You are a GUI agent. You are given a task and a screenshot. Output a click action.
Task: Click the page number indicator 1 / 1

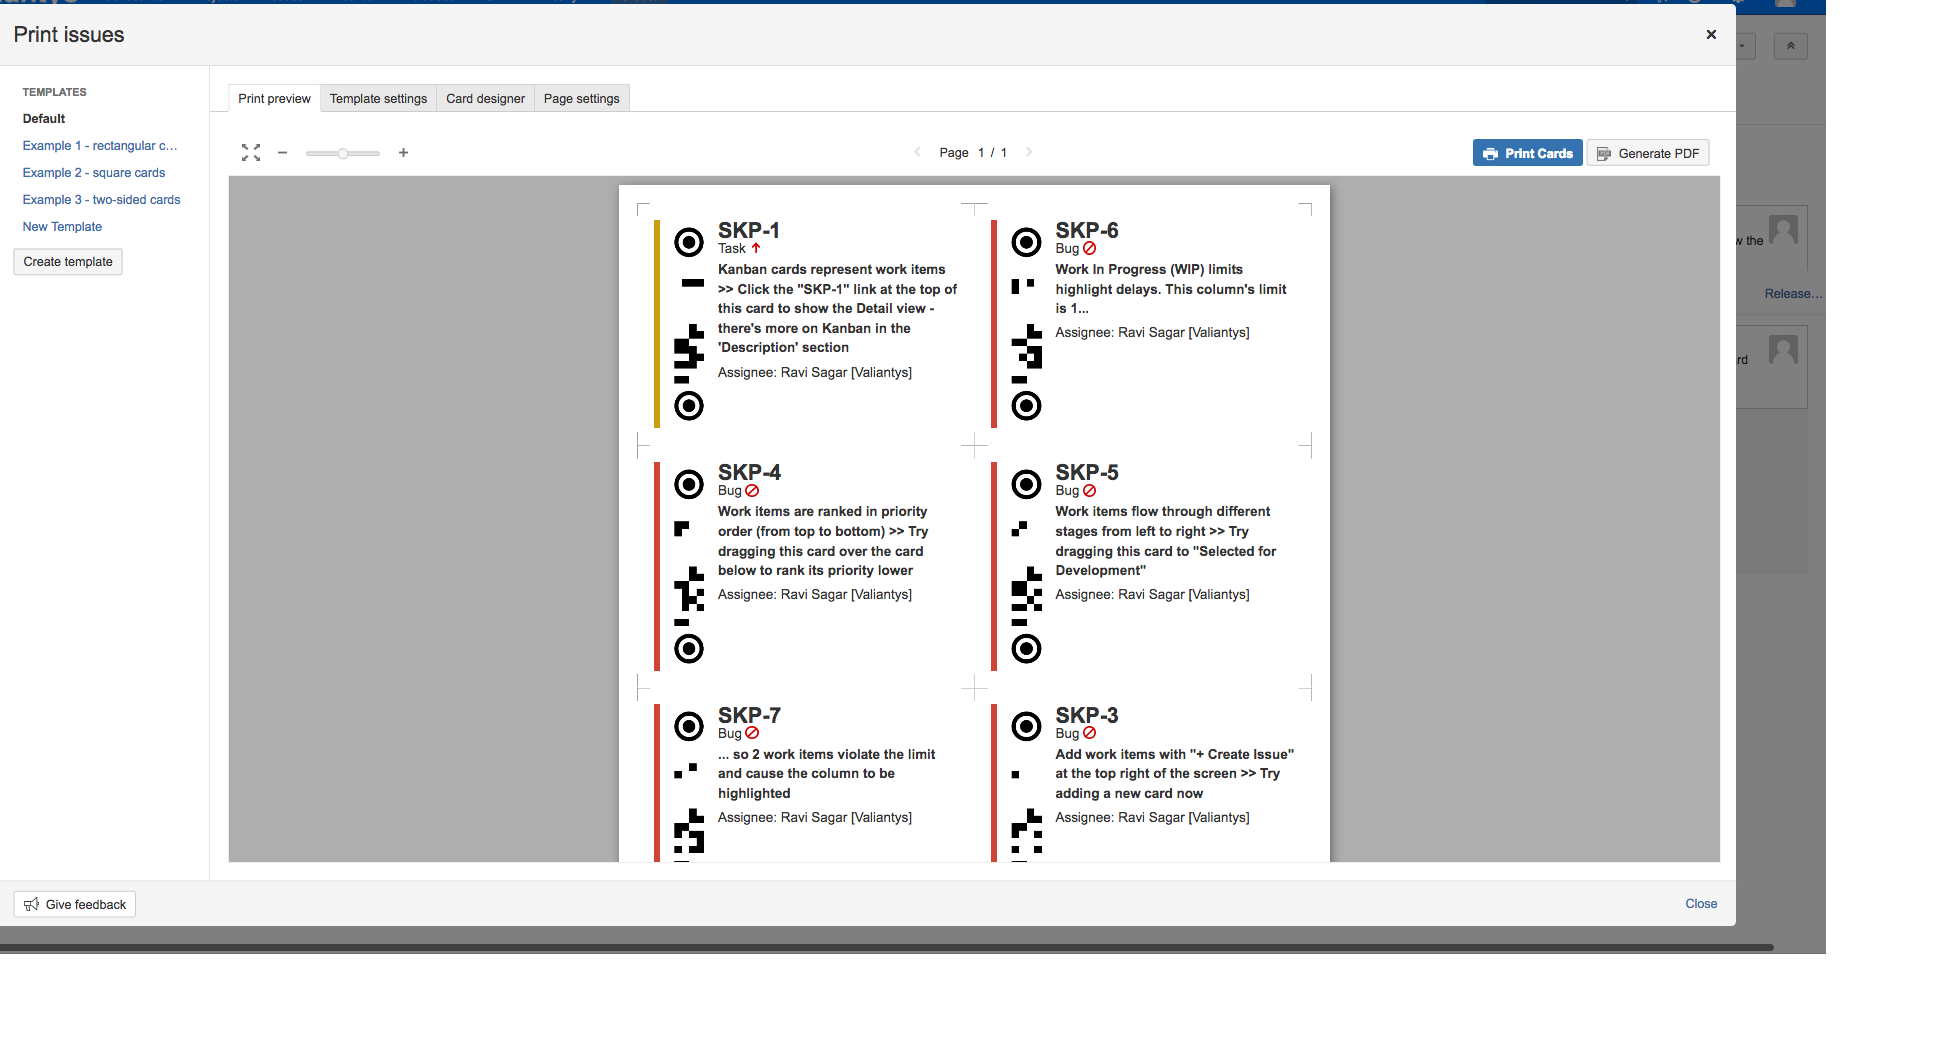coord(992,152)
